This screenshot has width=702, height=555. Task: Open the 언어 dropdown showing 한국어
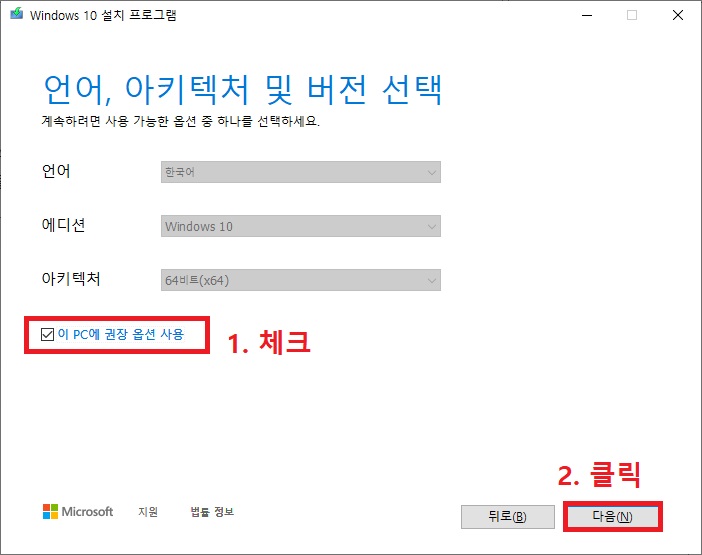(301, 172)
